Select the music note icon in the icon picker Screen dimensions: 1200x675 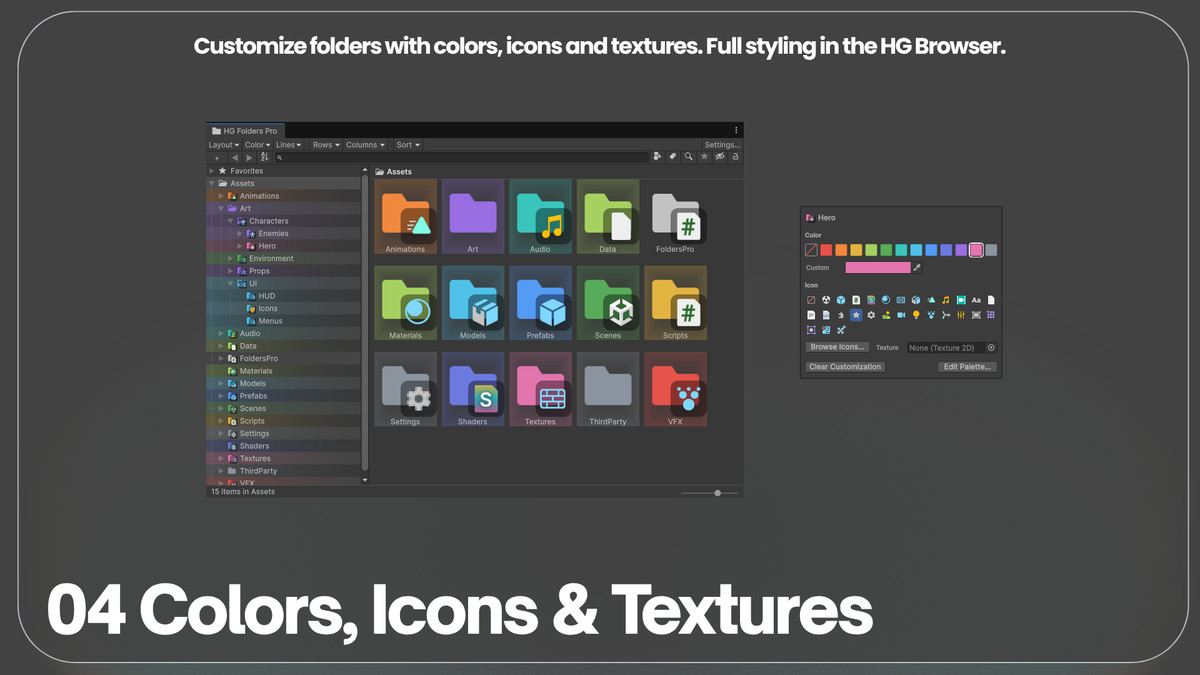(x=946, y=300)
